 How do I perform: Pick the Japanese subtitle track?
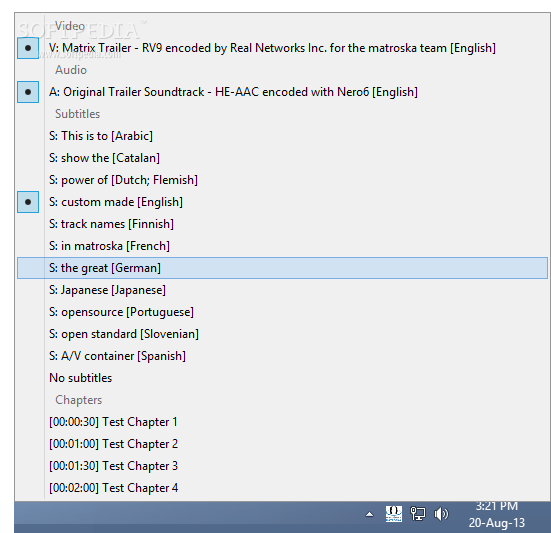[282, 290]
